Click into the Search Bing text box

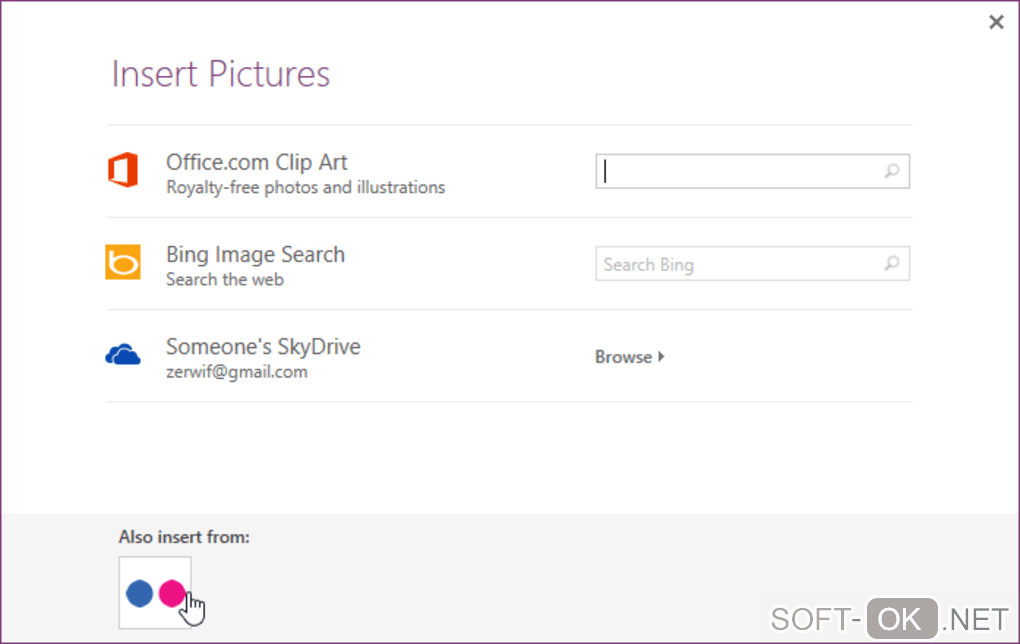pyautogui.click(x=740, y=264)
